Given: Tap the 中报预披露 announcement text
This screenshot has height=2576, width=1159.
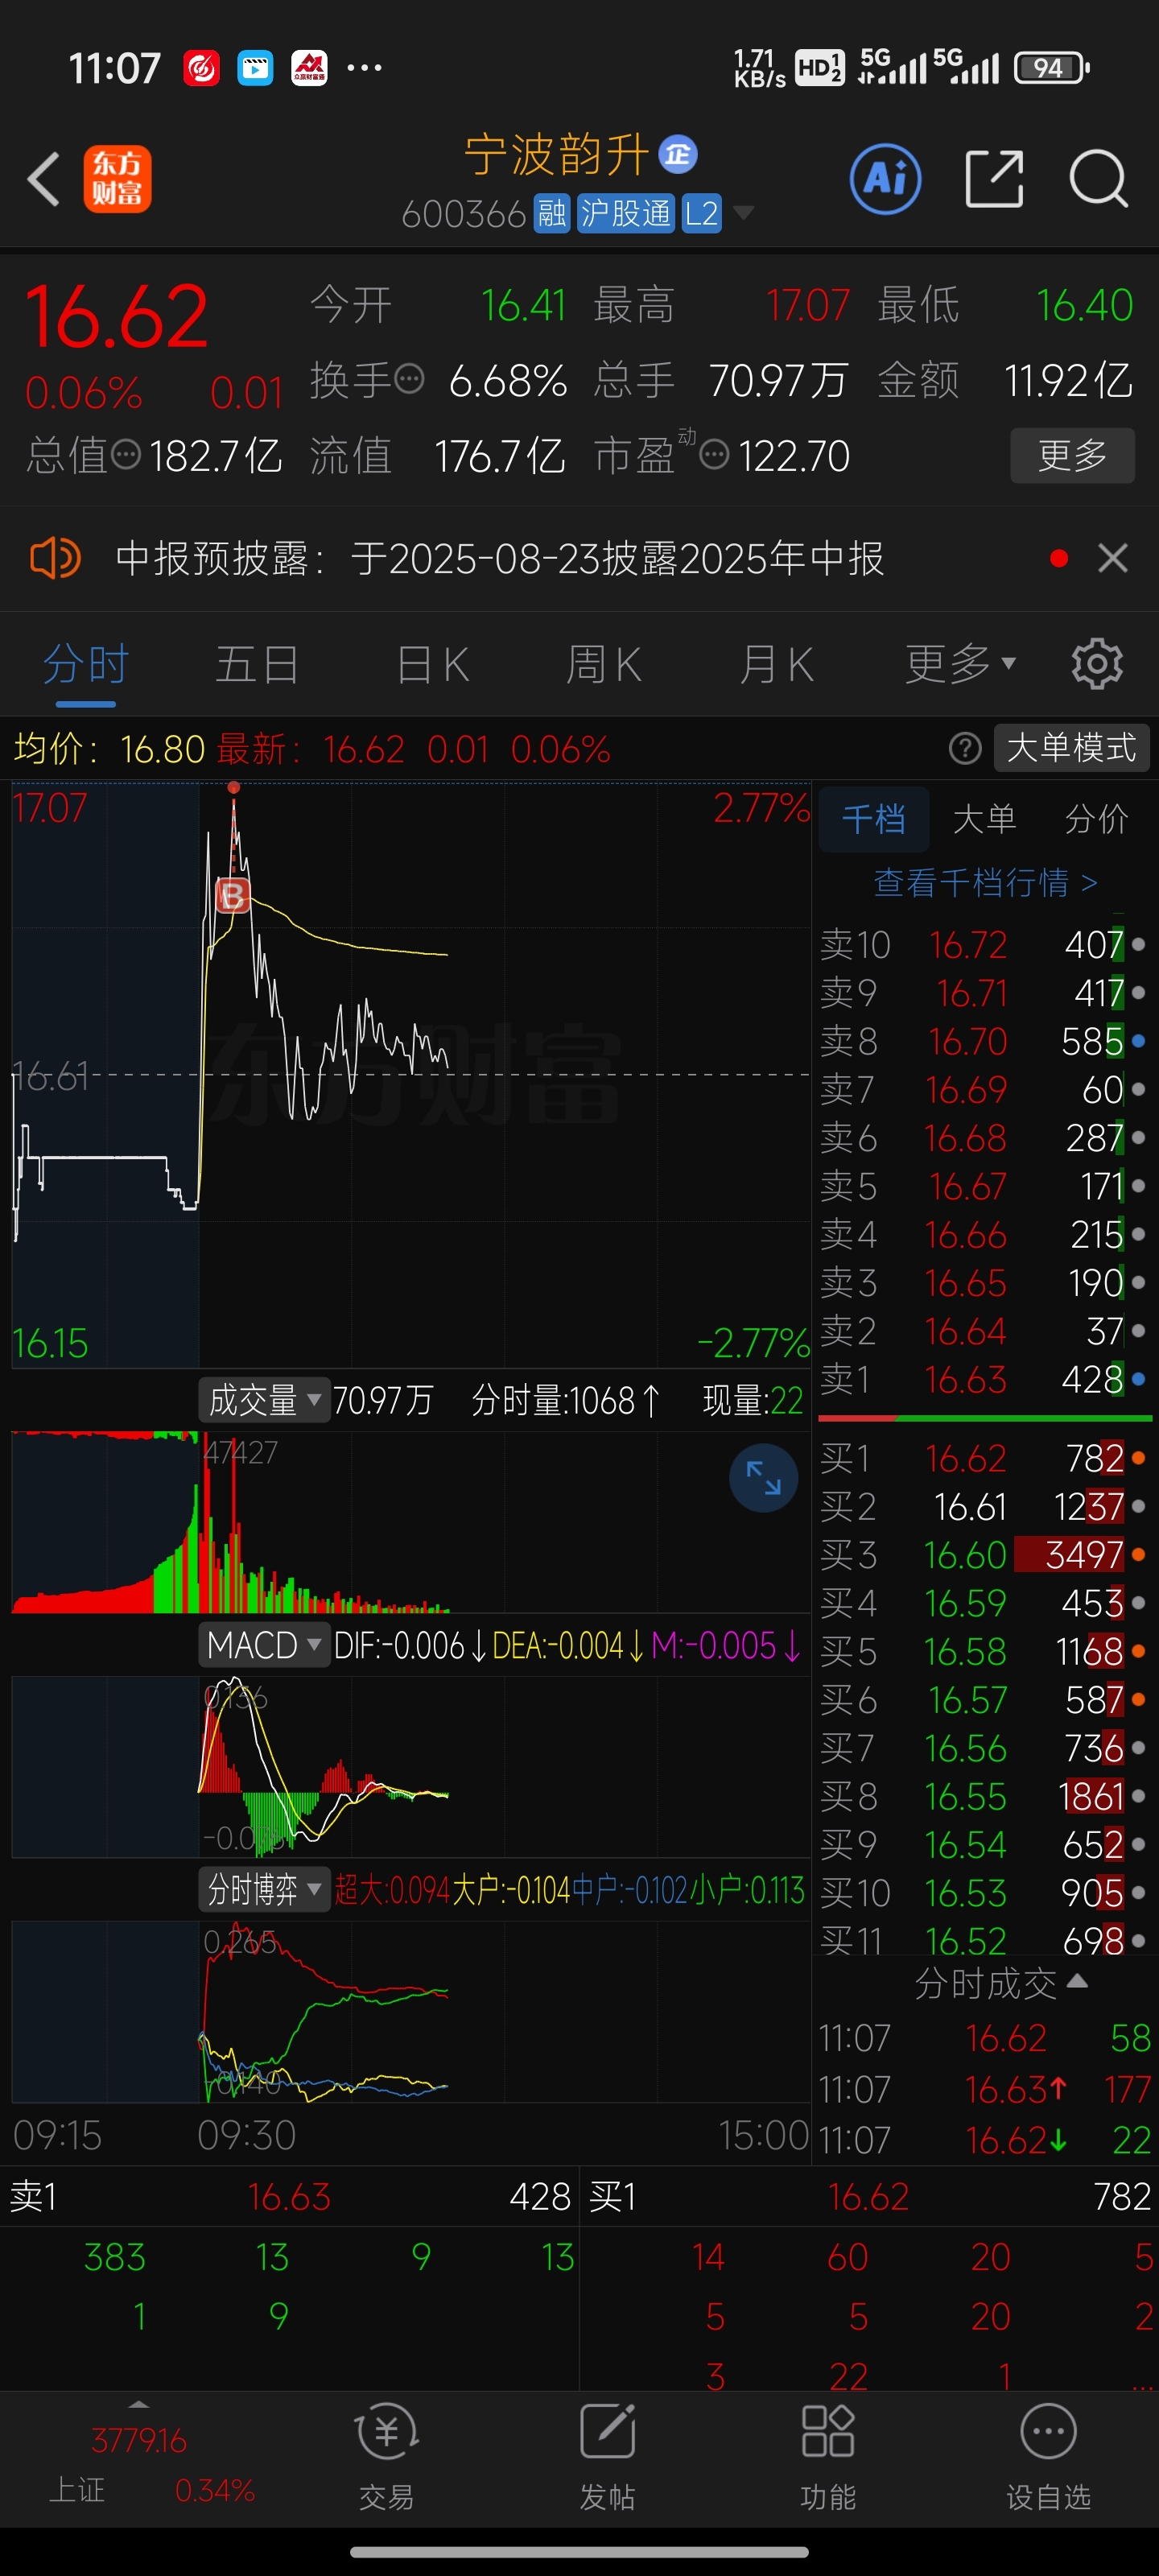Looking at the screenshot, I should pos(500,558).
